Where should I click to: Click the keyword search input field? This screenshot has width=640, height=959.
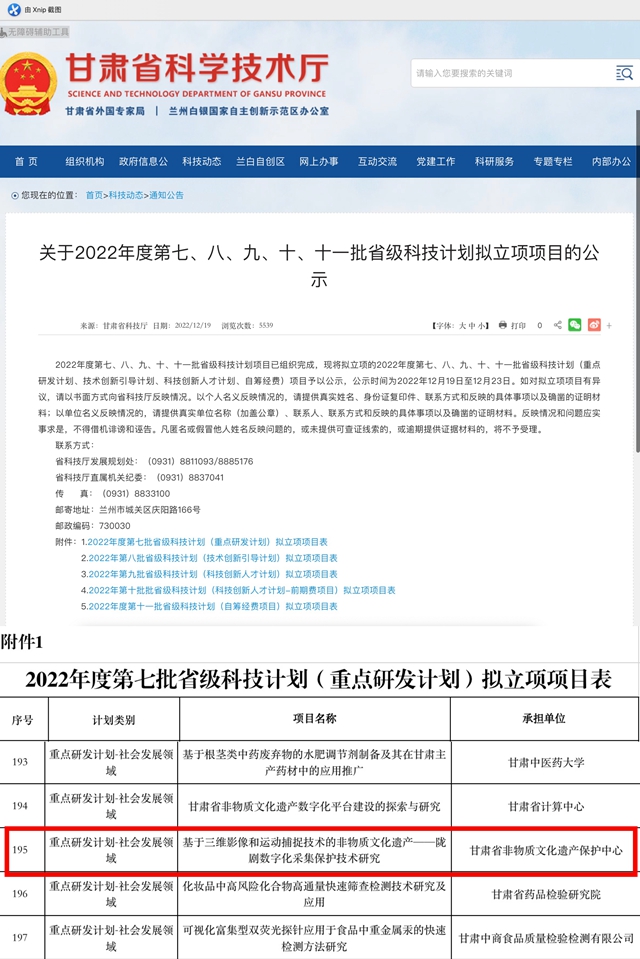510,73
